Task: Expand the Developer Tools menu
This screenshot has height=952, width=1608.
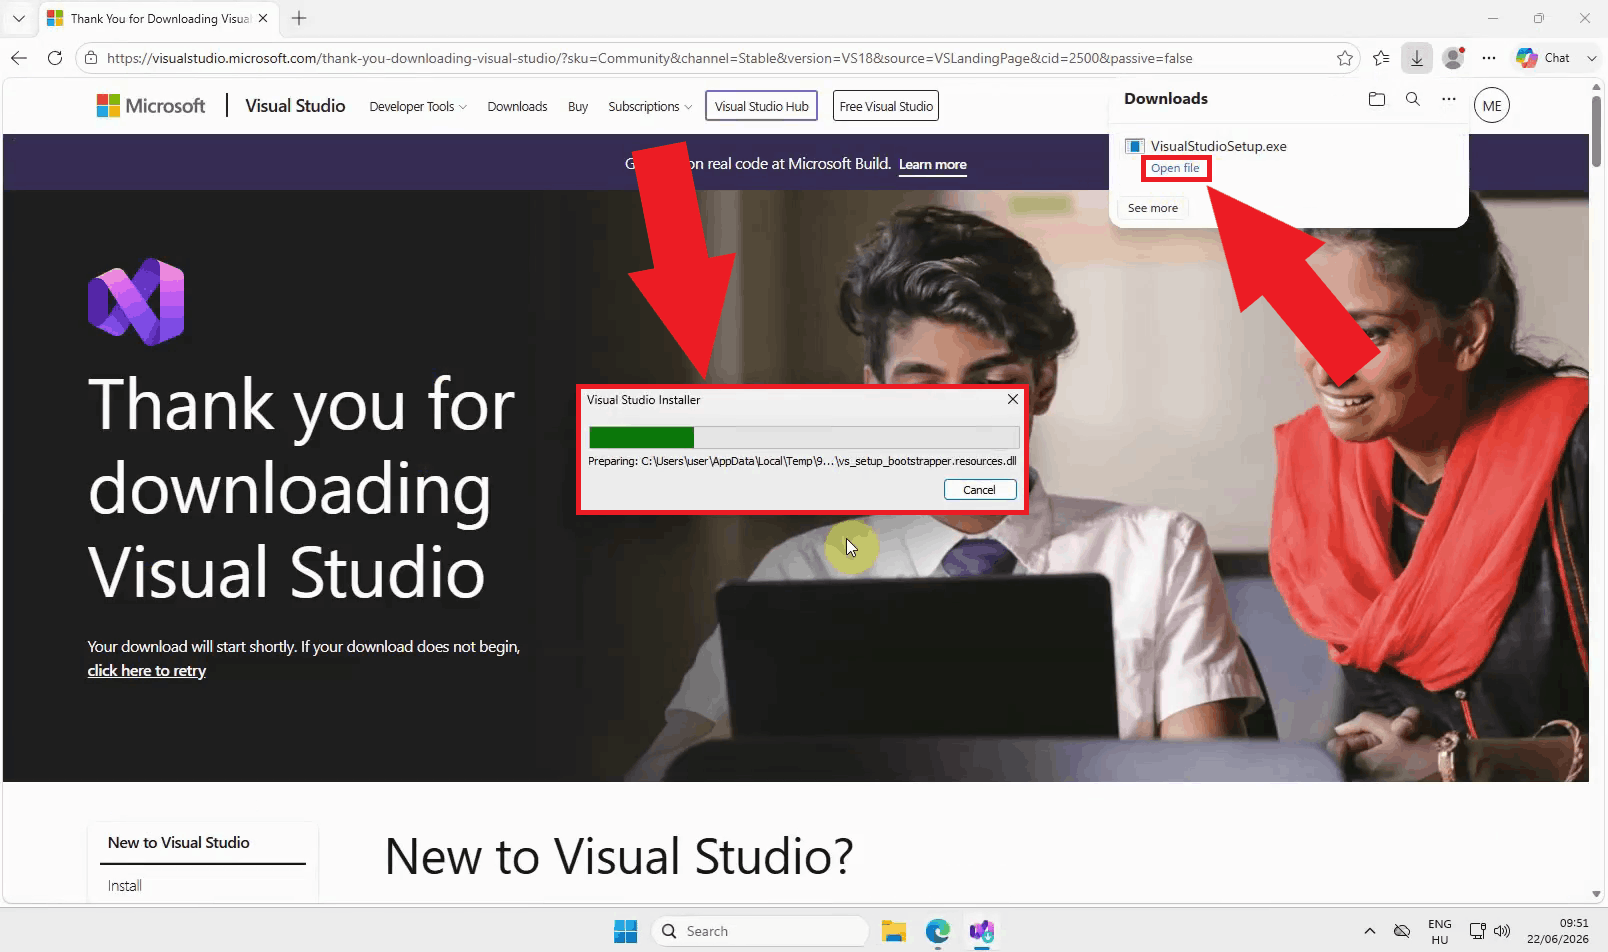Action: tap(418, 106)
